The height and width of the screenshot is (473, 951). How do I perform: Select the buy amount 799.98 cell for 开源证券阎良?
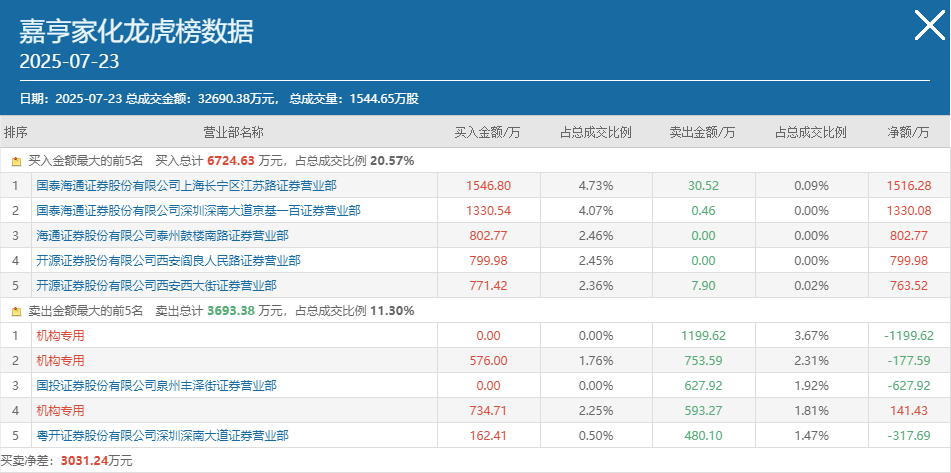tap(489, 261)
